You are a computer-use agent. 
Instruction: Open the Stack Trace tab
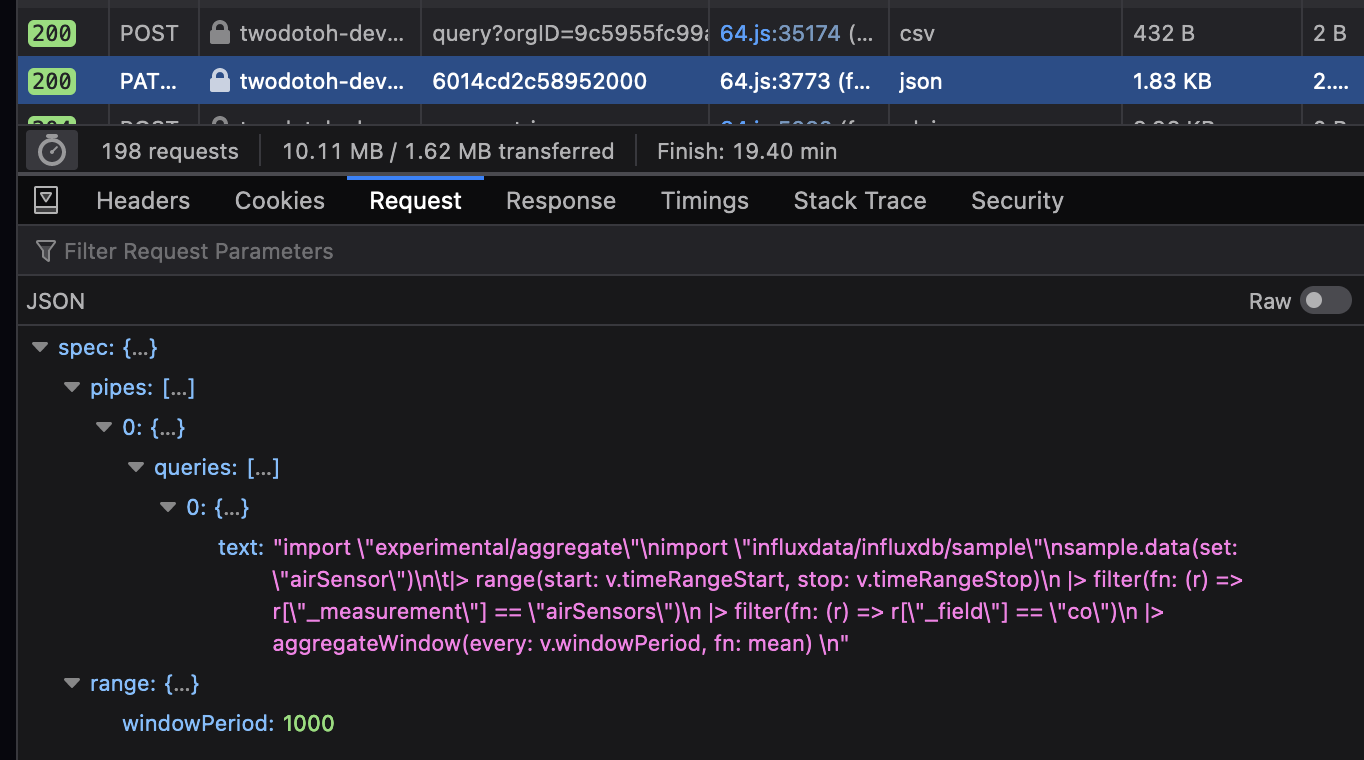pyautogui.click(x=859, y=200)
